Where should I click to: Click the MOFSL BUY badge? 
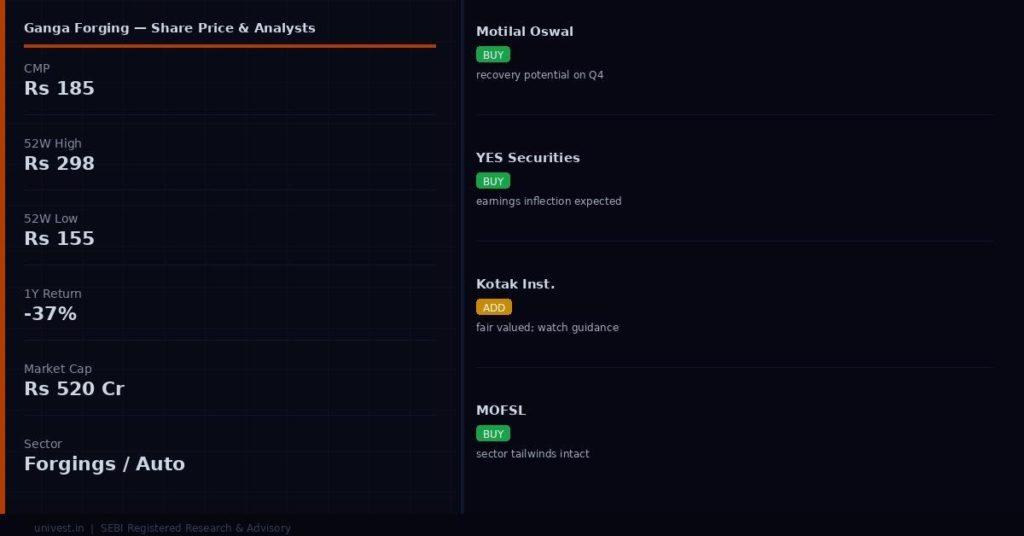493,434
